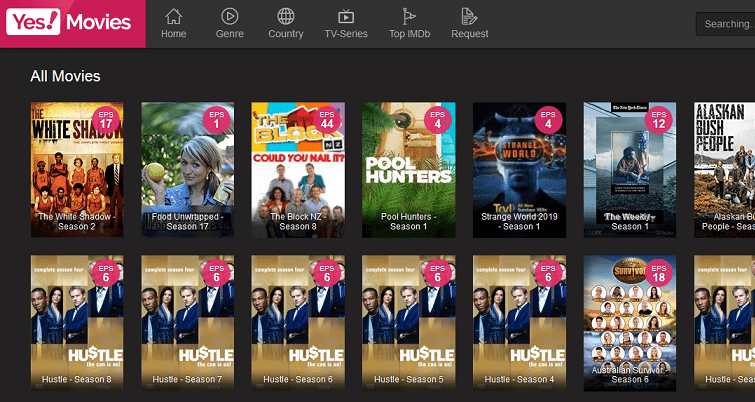Click 'Hustle - Season 8' title text
This screenshot has height=402, width=755.
77,379
